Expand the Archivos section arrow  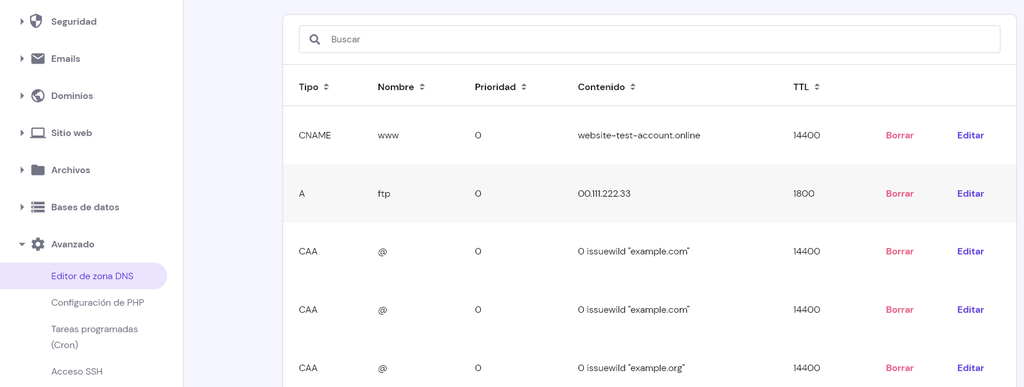[22, 170]
